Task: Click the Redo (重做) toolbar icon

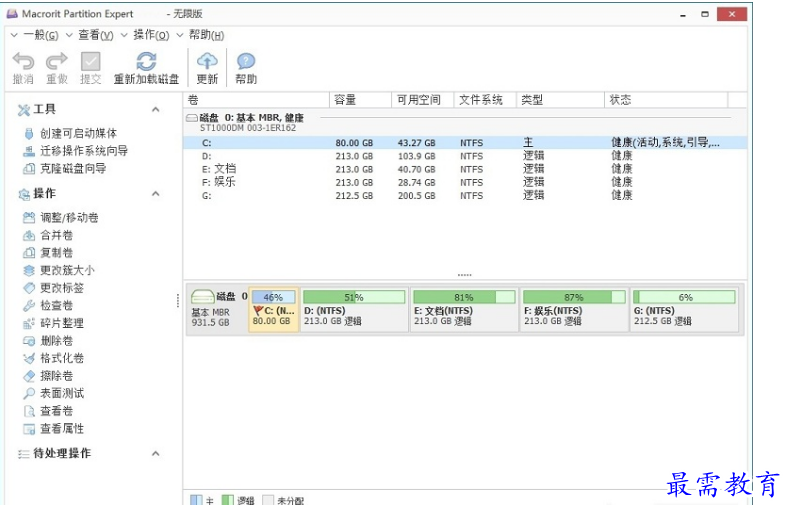Action: (x=56, y=62)
